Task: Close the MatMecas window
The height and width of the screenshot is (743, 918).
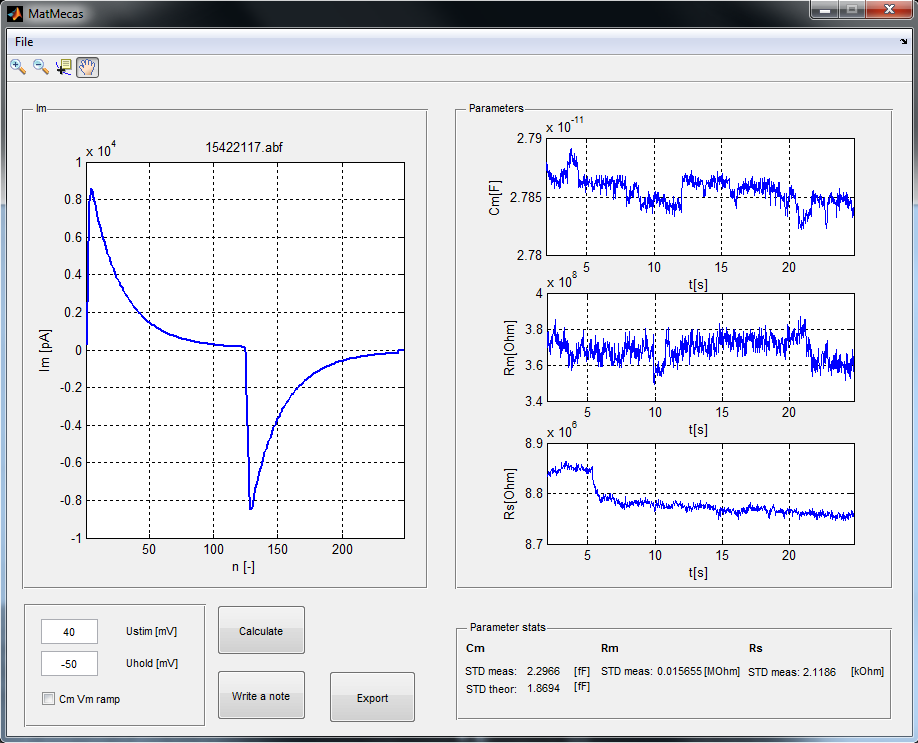Action: click(889, 10)
